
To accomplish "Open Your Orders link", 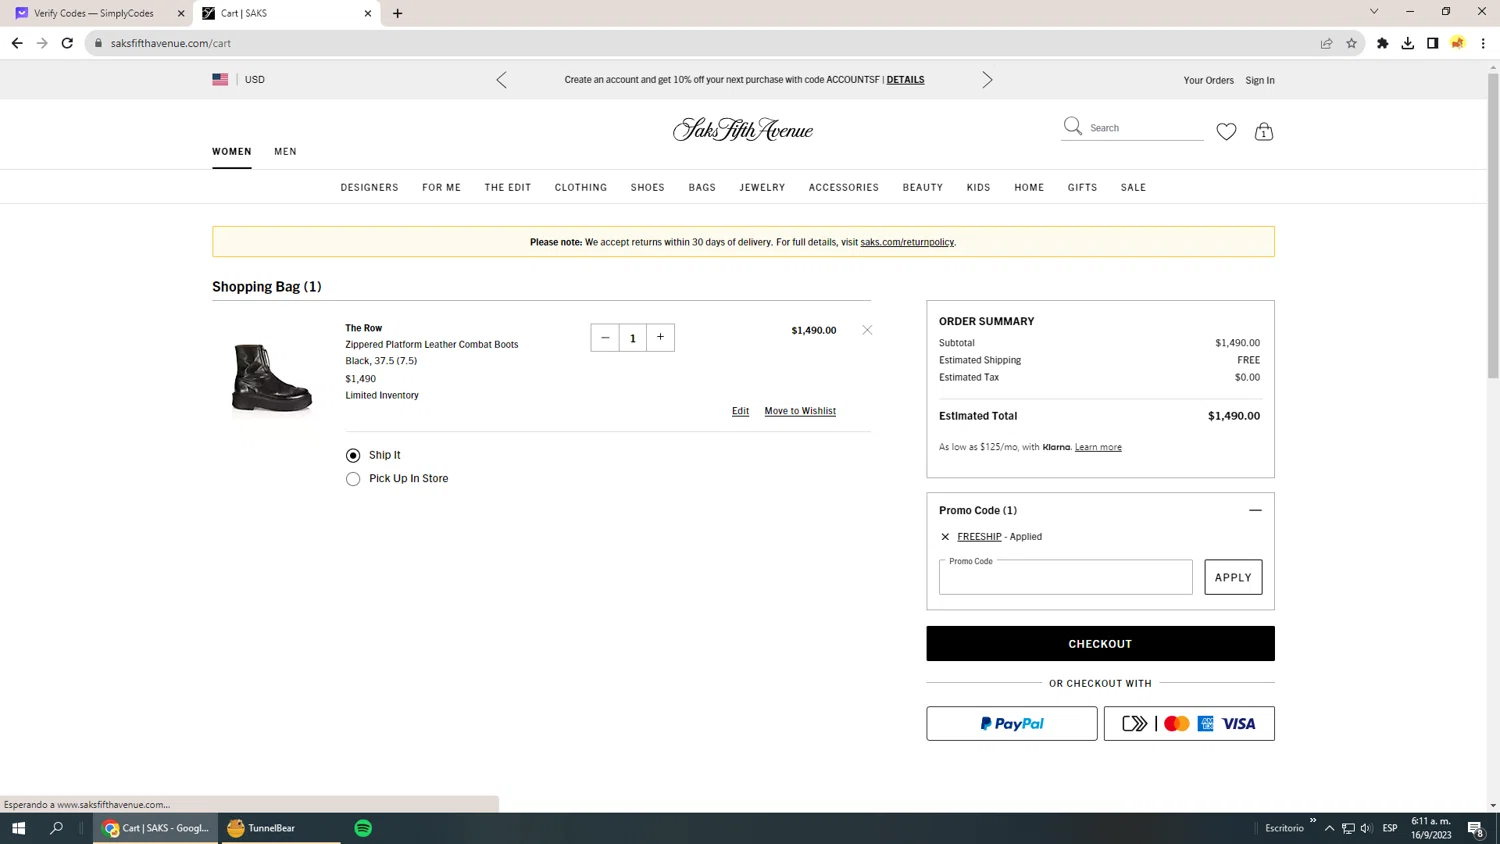I will point(1208,80).
